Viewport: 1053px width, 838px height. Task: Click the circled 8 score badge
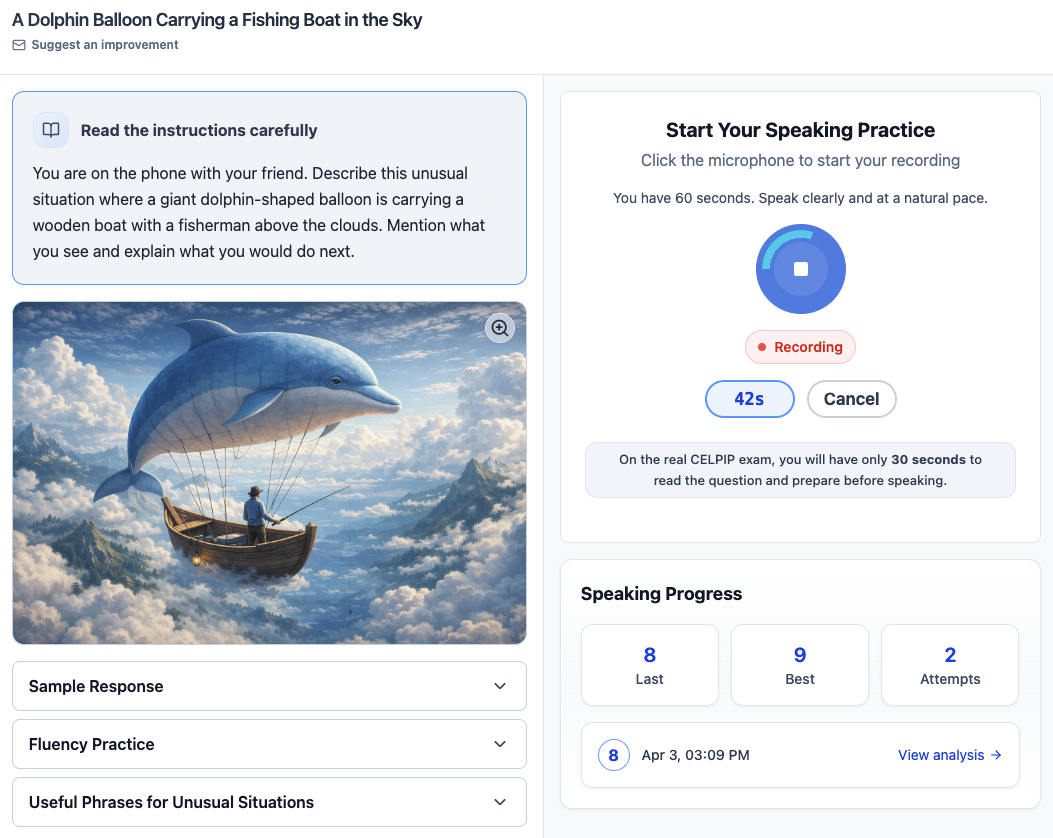[x=614, y=755]
